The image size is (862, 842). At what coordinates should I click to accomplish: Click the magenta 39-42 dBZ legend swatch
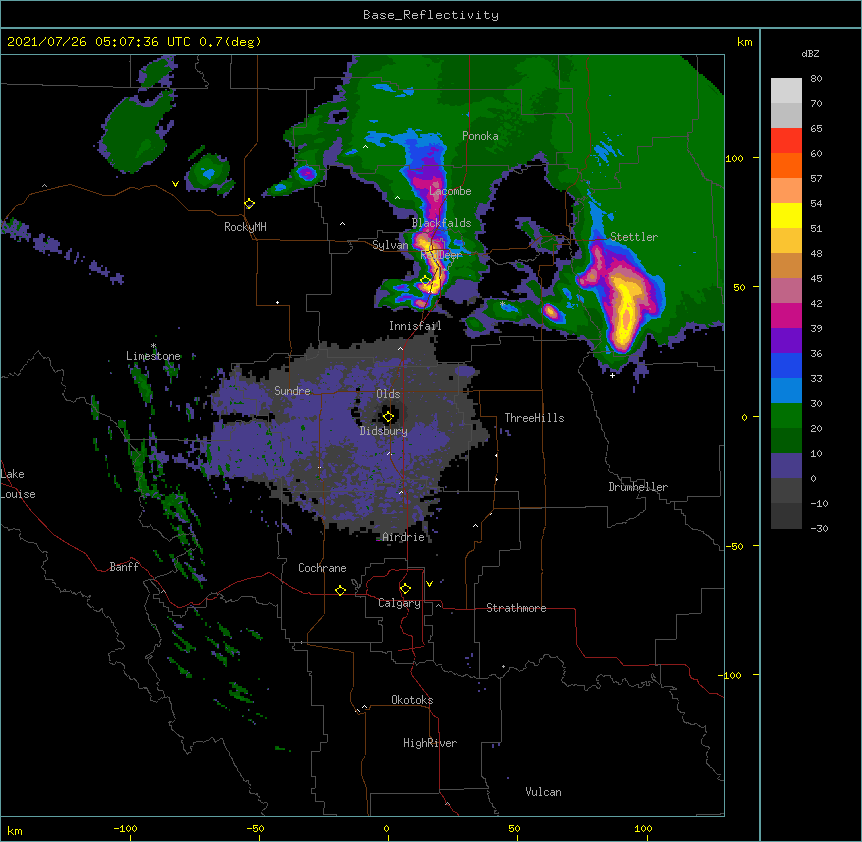pos(786,315)
